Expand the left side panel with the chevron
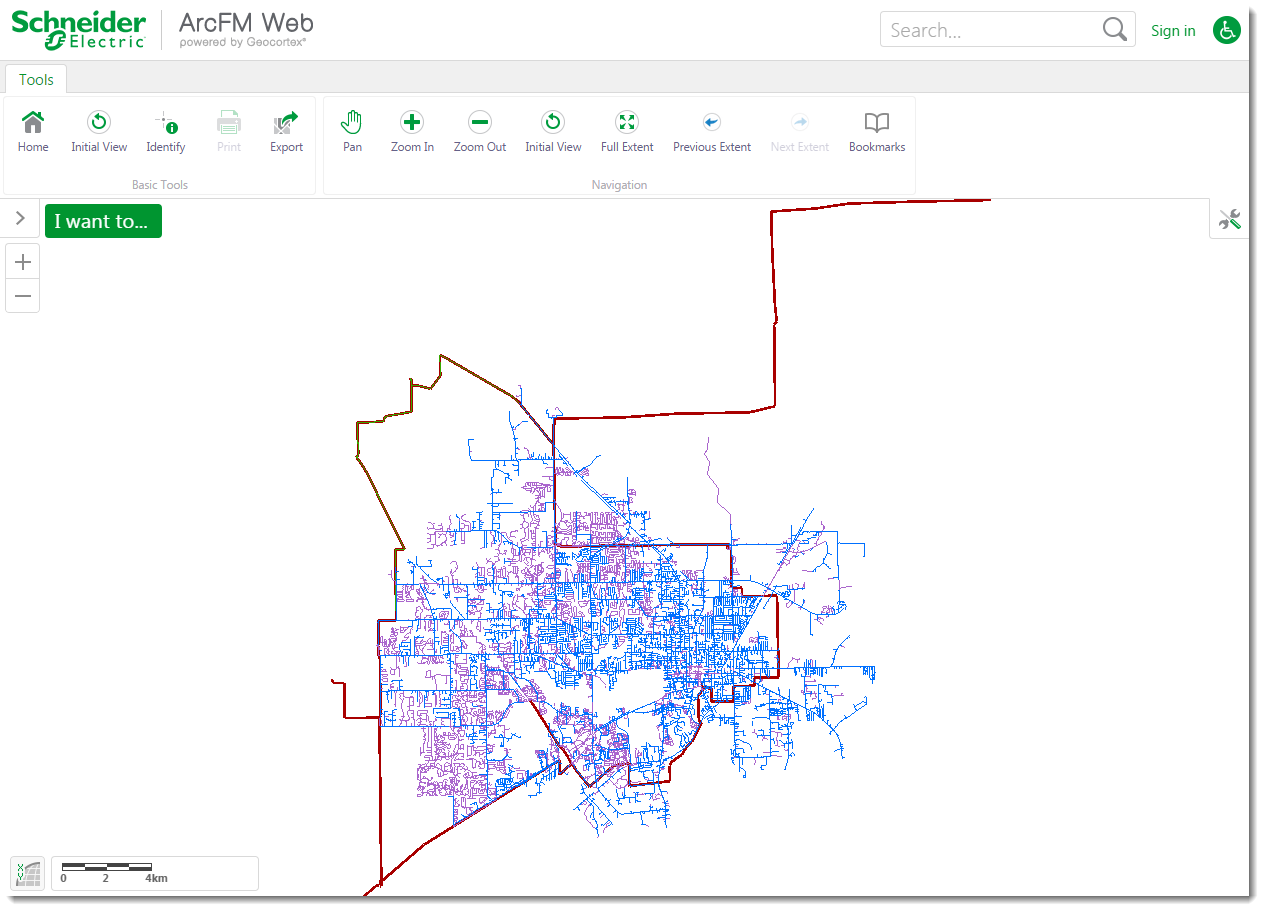This screenshot has height=911, width=1264. (x=19, y=218)
